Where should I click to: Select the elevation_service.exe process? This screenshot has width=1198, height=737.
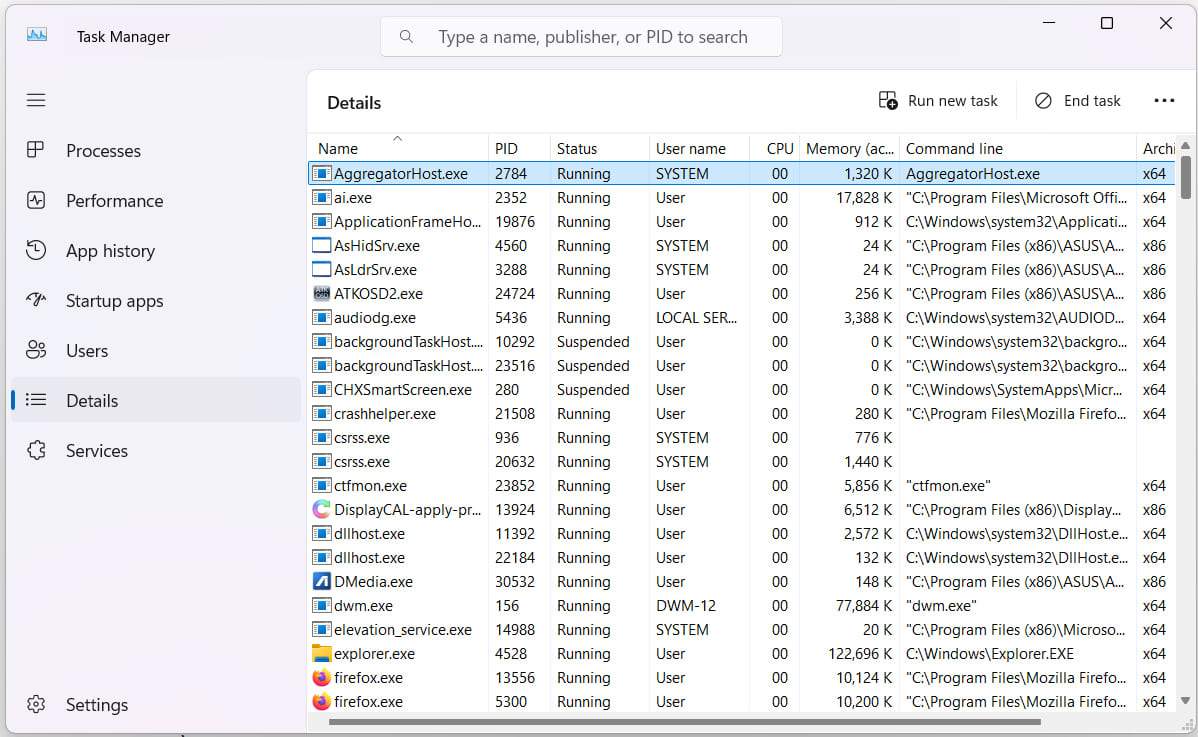(741, 629)
